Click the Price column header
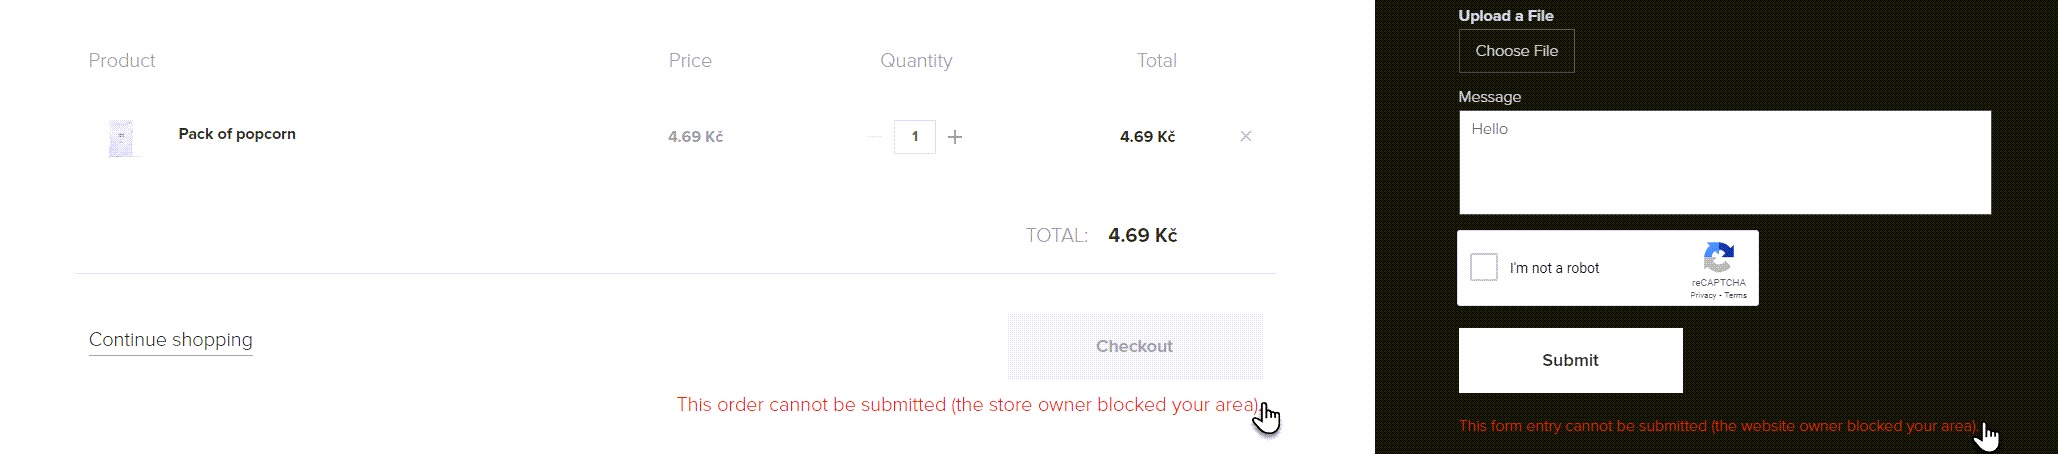The image size is (2058, 454). pyautogui.click(x=690, y=61)
